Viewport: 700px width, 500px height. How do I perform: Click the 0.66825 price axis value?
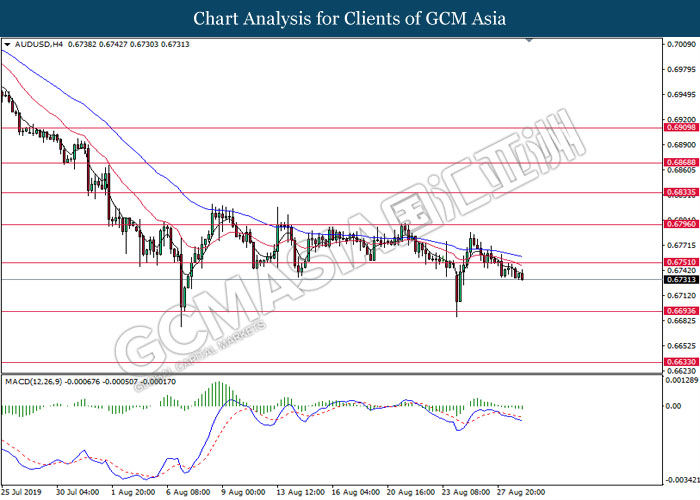(x=682, y=321)
